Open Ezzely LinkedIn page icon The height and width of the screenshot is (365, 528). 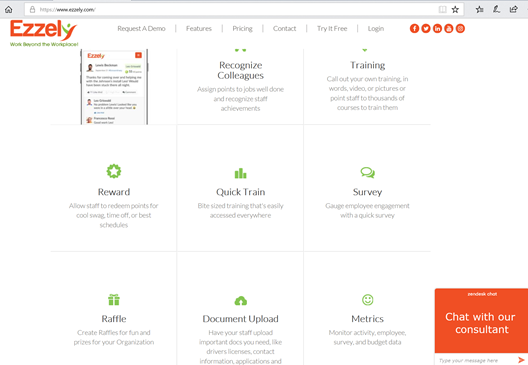[437, 29]
